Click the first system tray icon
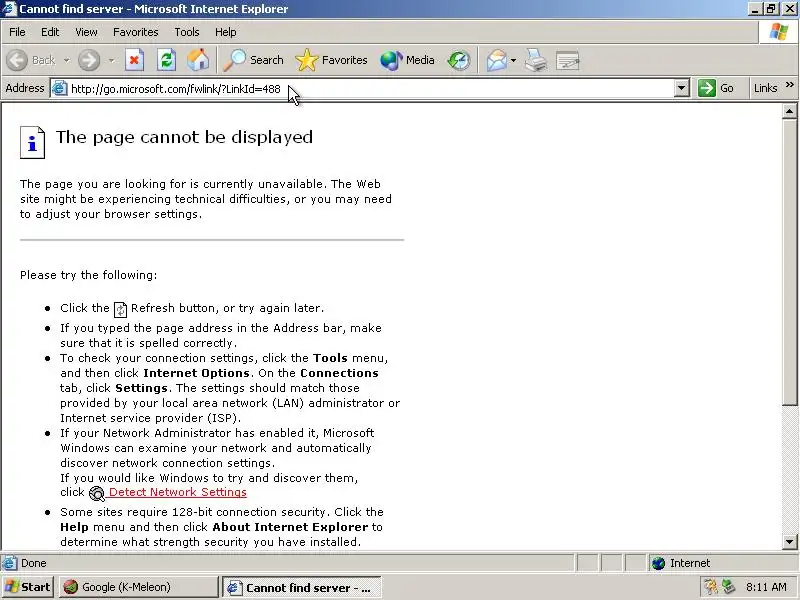 (710, 587)
